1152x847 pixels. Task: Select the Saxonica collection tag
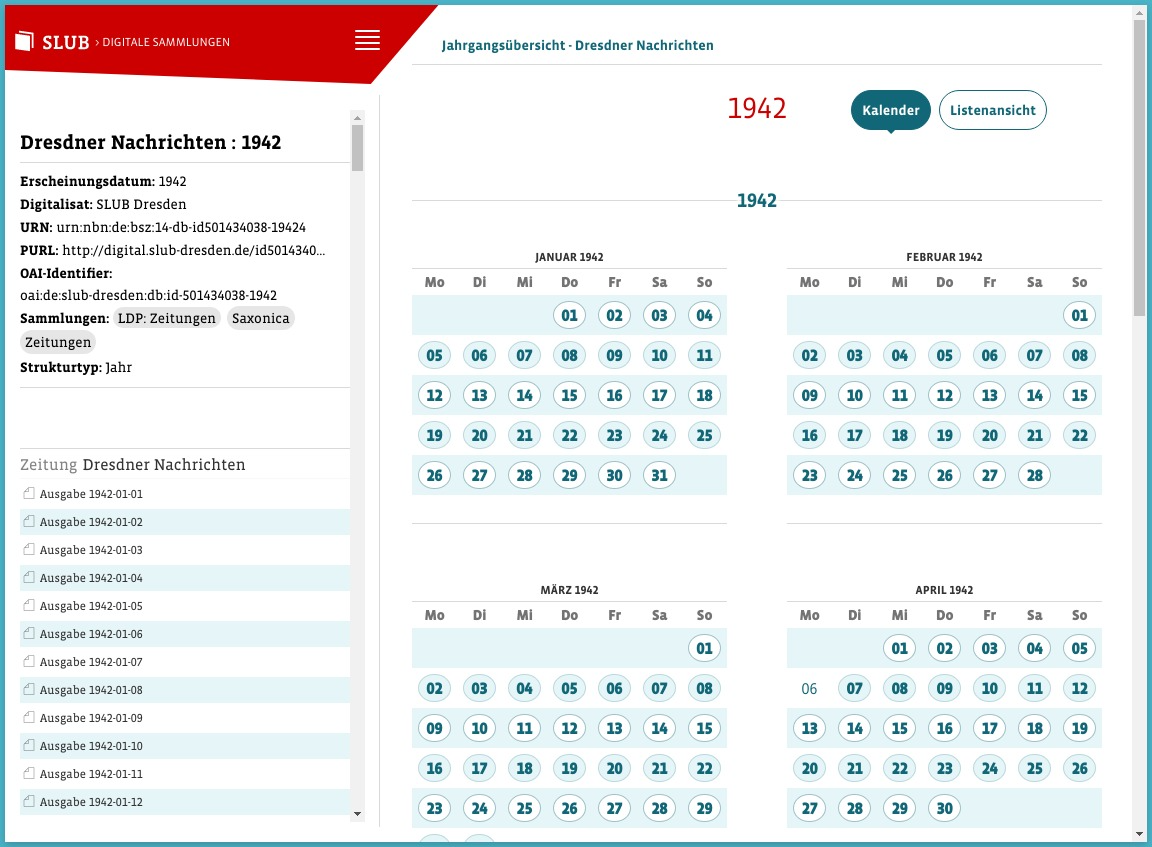pyautogui.click(x=260, y=318)
